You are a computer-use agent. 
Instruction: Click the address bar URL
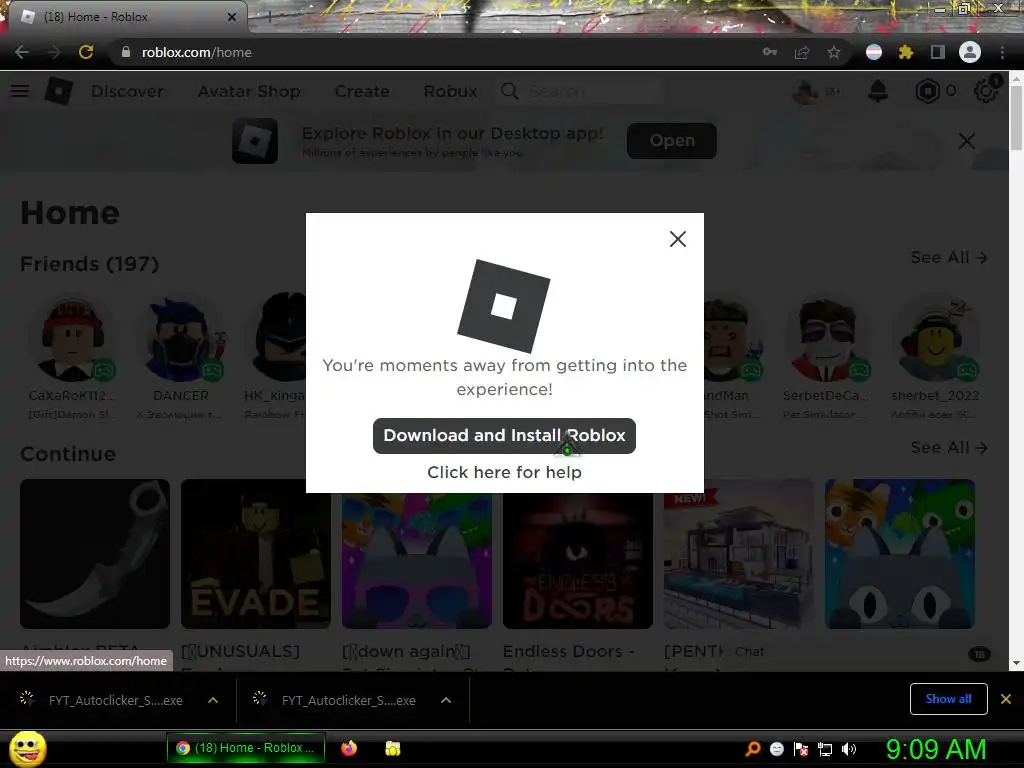coord(197,52)
